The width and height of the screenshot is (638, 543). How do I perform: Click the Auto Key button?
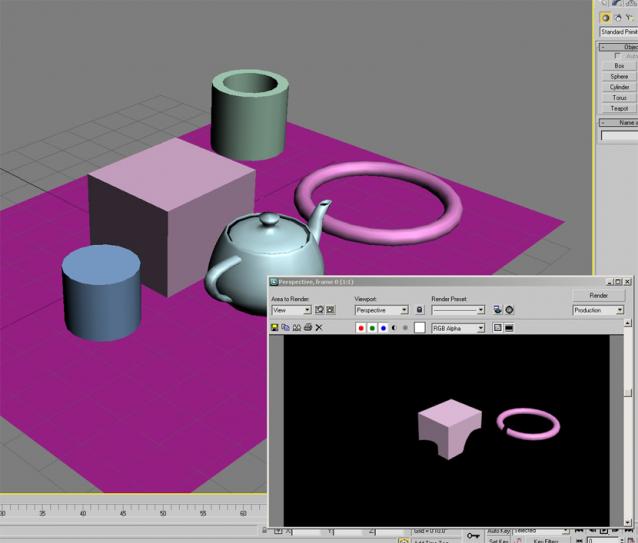(x=499, y=531)
